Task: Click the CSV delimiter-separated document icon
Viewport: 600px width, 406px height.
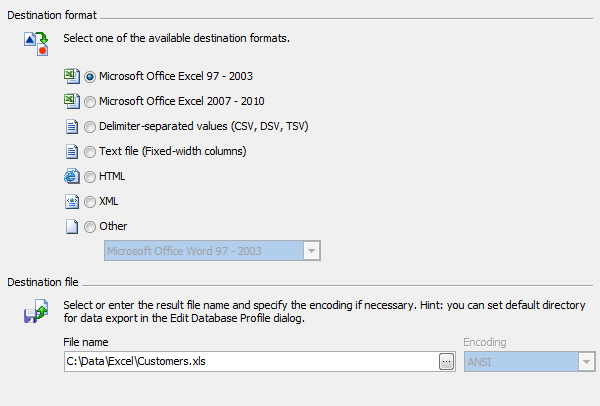Action: [x=72, y=126]
